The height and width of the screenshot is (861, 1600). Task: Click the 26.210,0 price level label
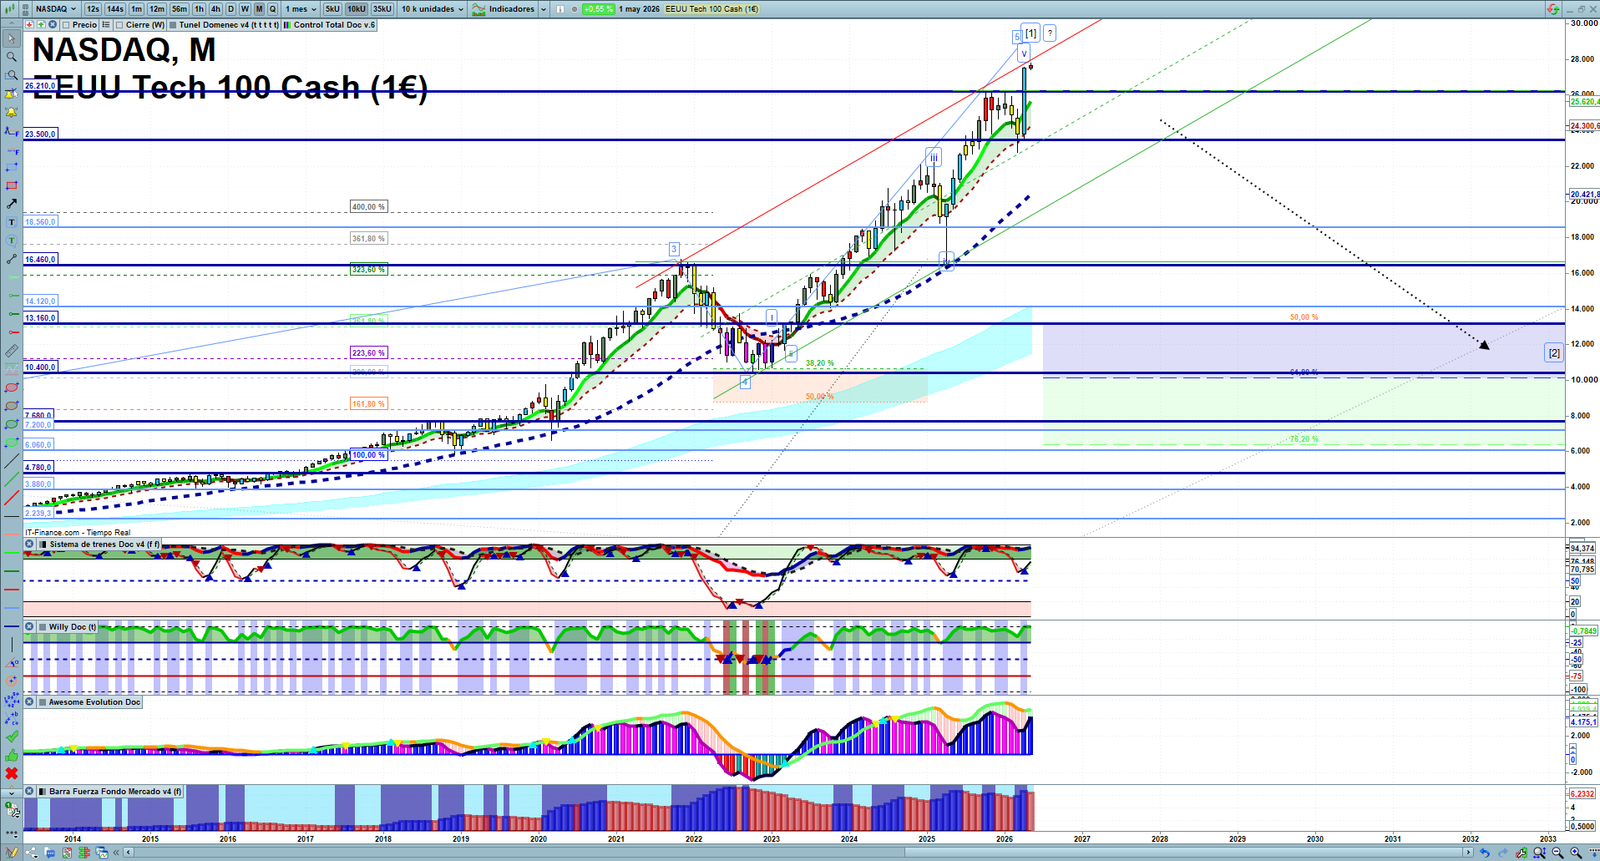(x=40, y=86)
